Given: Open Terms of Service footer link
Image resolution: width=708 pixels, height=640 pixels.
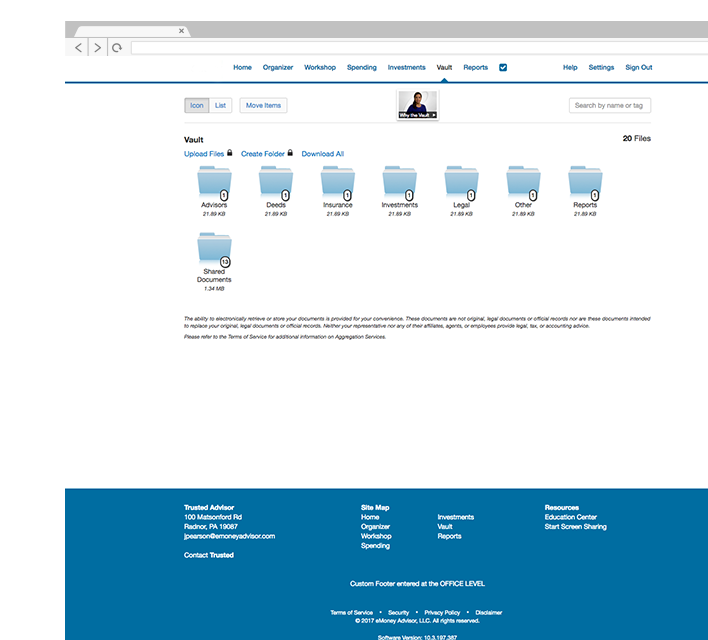Looking at the screenshot, I should pyautogui.click(x=352, y=612).
